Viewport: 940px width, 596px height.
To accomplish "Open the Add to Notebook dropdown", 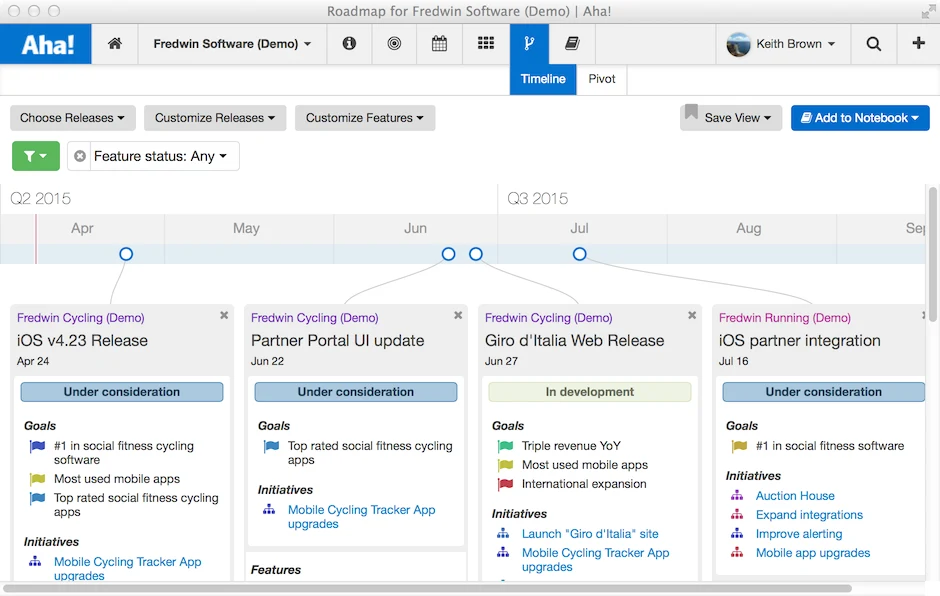I will click(x=860, y=118).
